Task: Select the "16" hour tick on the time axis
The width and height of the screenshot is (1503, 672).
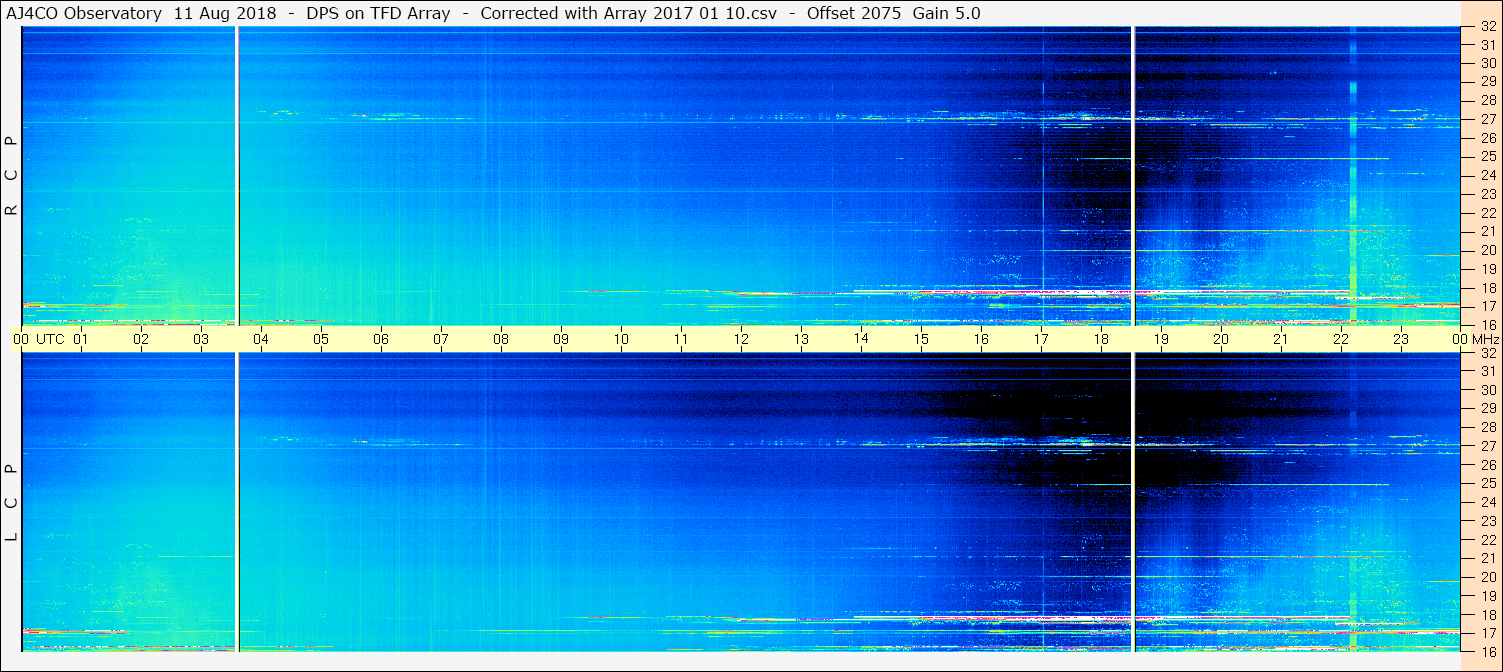Action: pos(981,339)
